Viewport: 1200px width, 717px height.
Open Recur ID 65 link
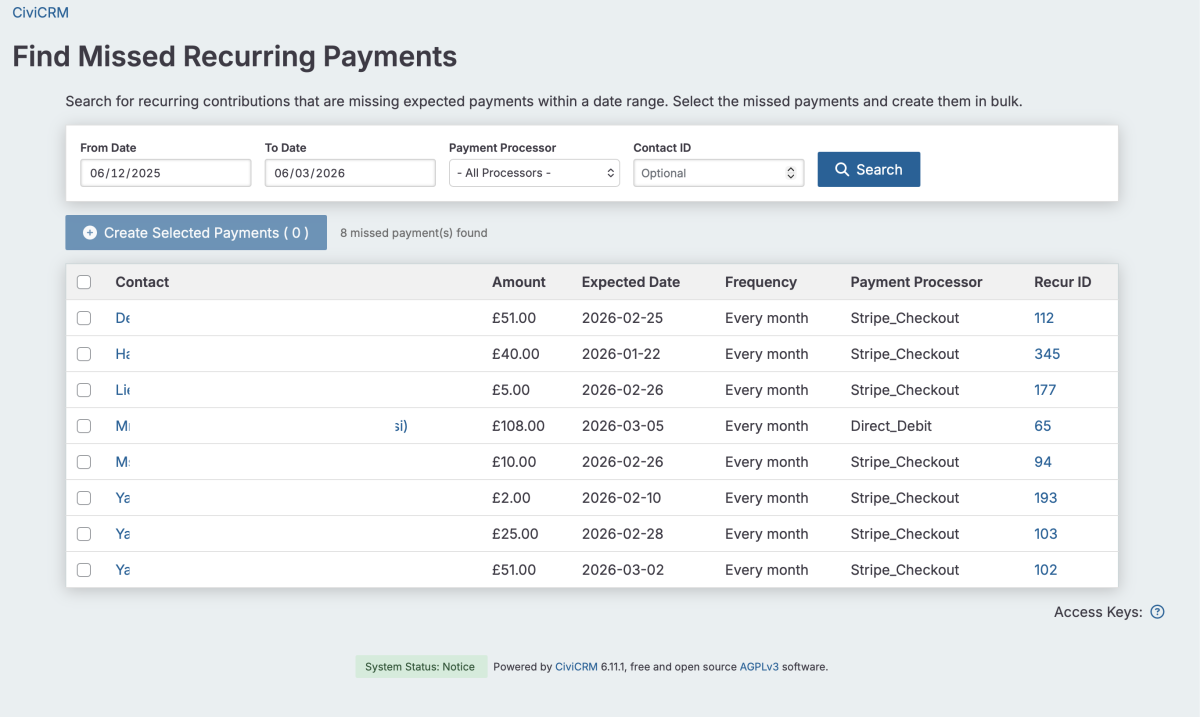click(x=1042, y=426)
